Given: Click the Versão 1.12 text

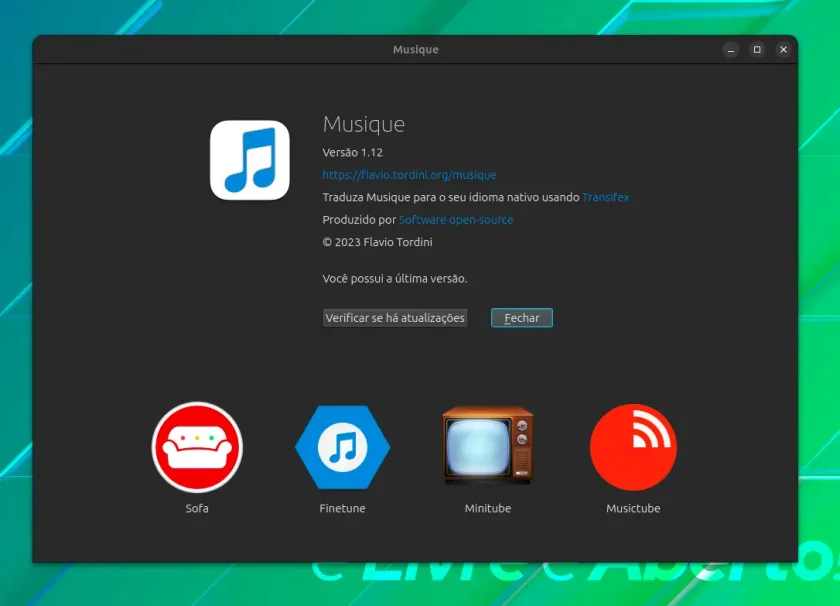Looking at the screenshot, I should (352, 152).
